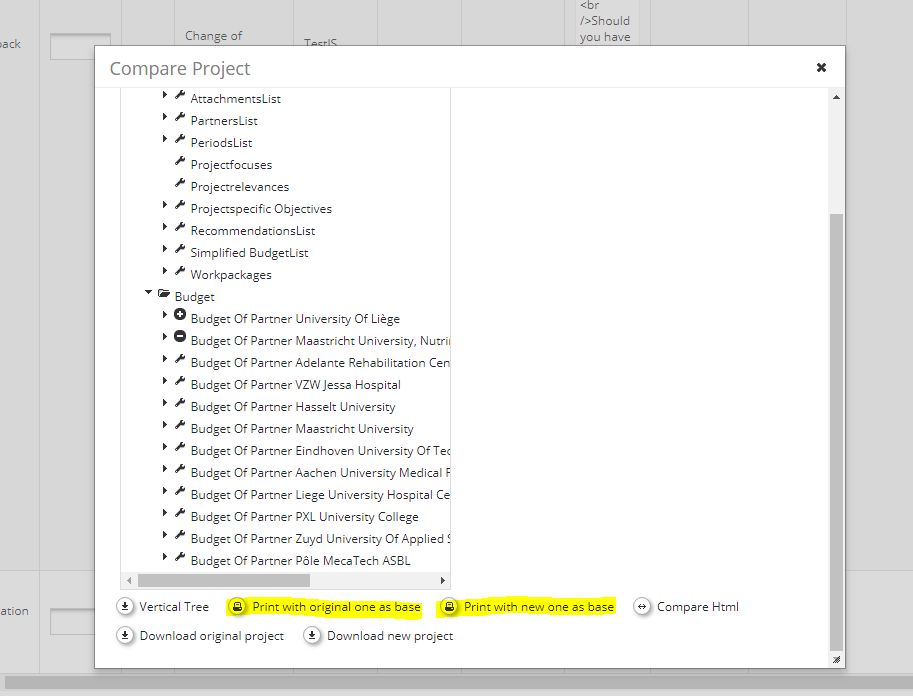This screenshot has height=696, width=913.
Task: Click wrench icon next to Projectfocuses
Action: click(180, 163)
